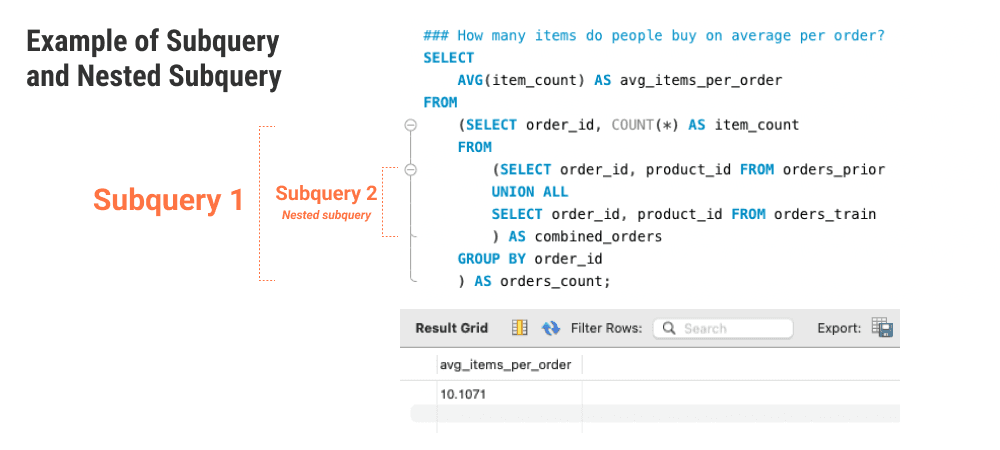Select the Result Grid label
Viewport: 1000px width, 450px height.
(x=451, y=328)
